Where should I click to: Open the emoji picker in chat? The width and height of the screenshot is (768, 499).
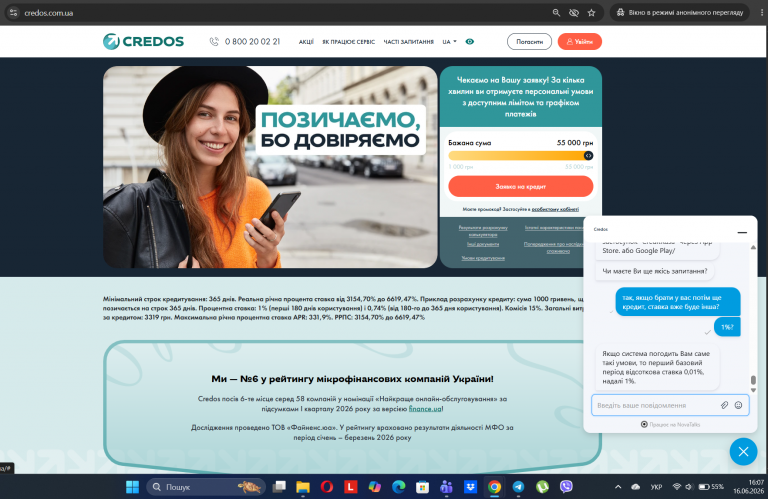pos(738,405)
